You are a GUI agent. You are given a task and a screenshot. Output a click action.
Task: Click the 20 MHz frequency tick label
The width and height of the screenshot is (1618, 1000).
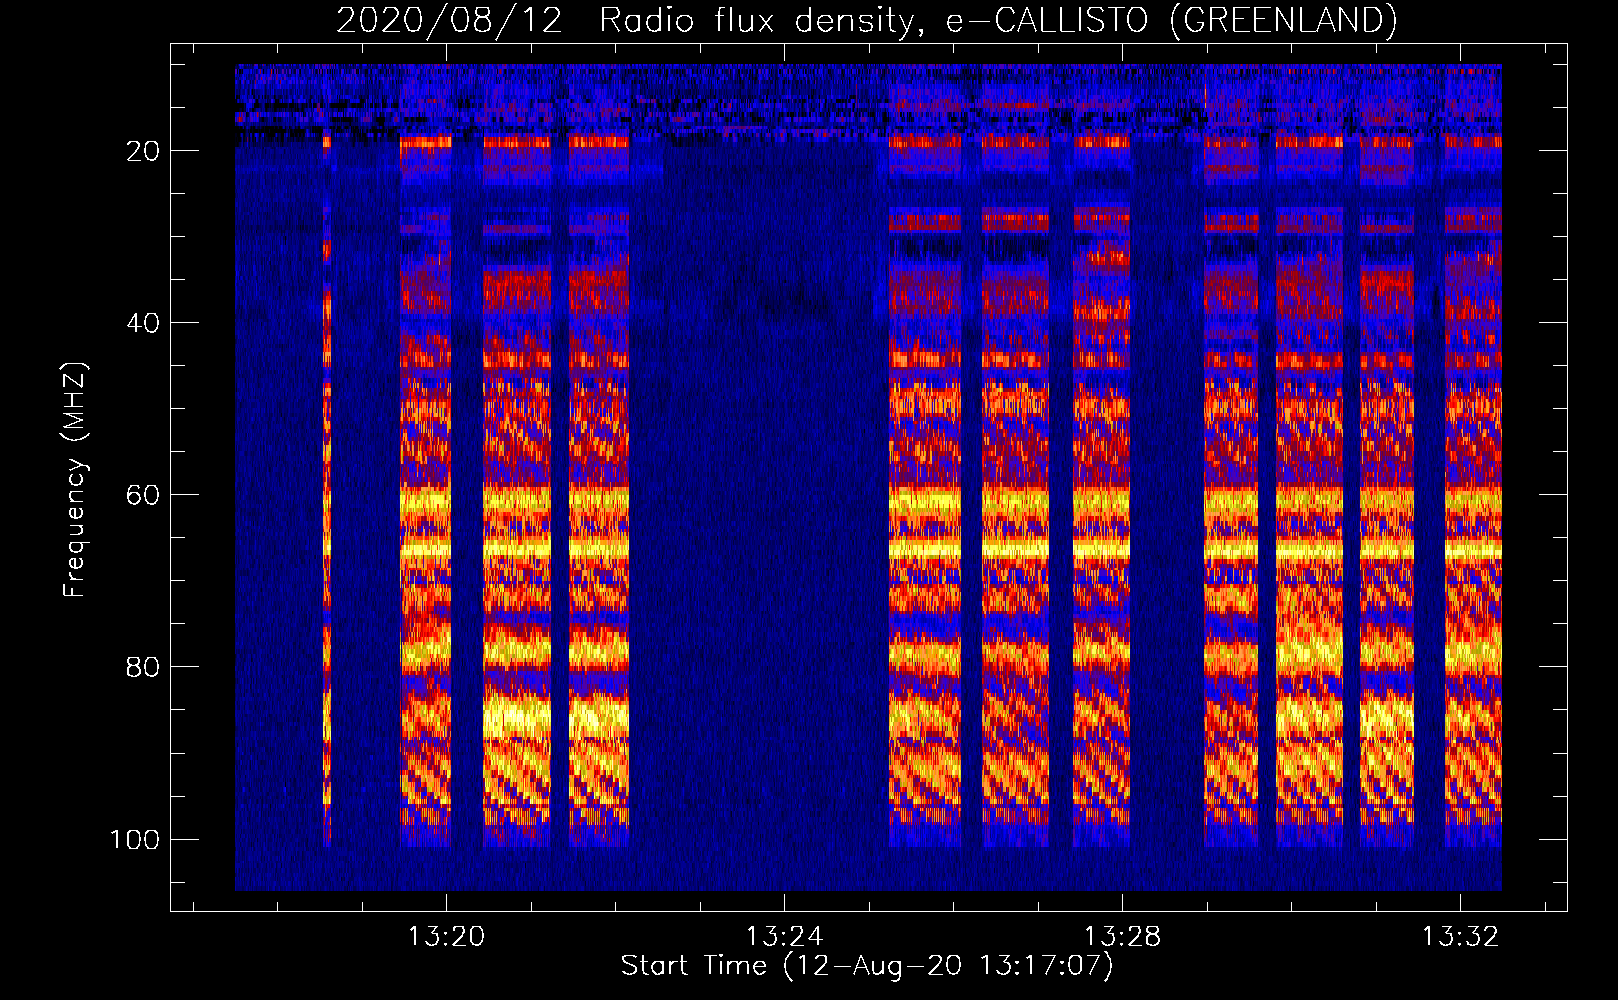(143, 151)
